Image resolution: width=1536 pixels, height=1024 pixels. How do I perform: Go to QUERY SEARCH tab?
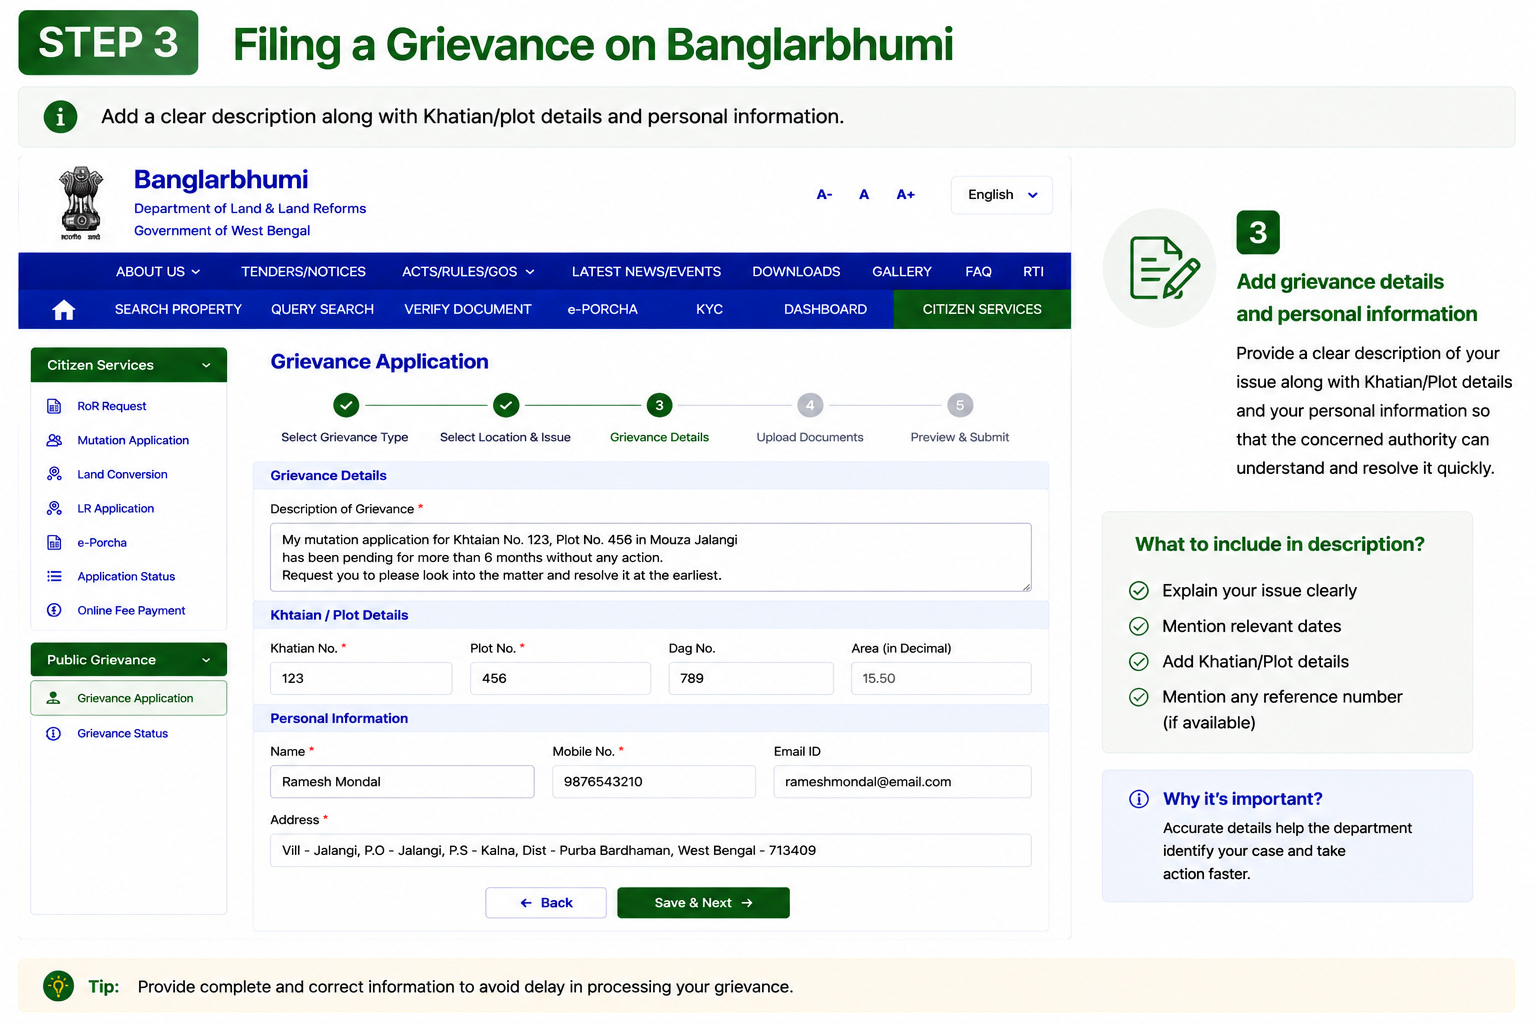click(x=322, y=310)
